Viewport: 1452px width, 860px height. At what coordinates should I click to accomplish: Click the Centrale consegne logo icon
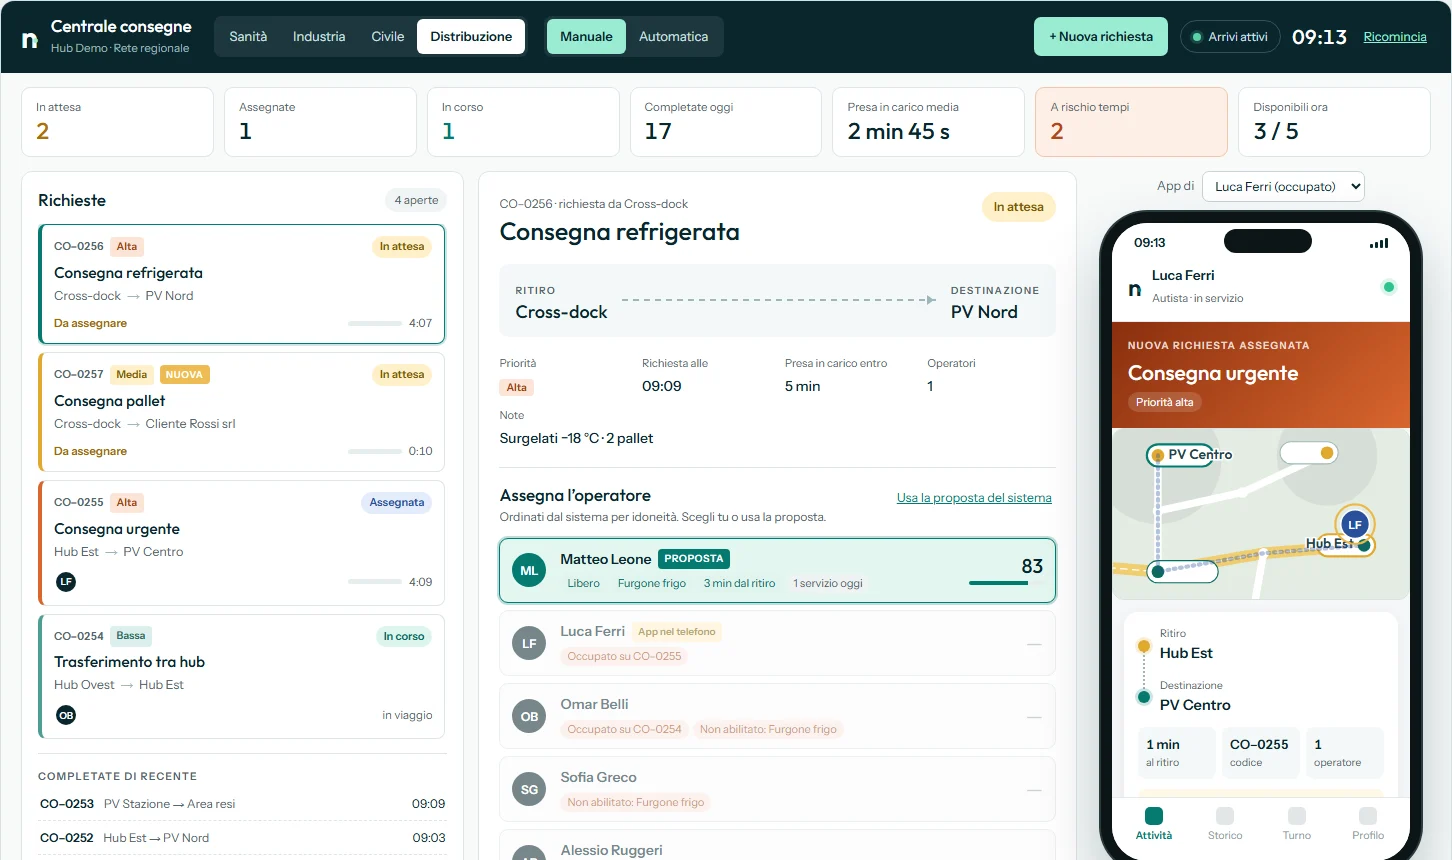[x=30, y=40]
